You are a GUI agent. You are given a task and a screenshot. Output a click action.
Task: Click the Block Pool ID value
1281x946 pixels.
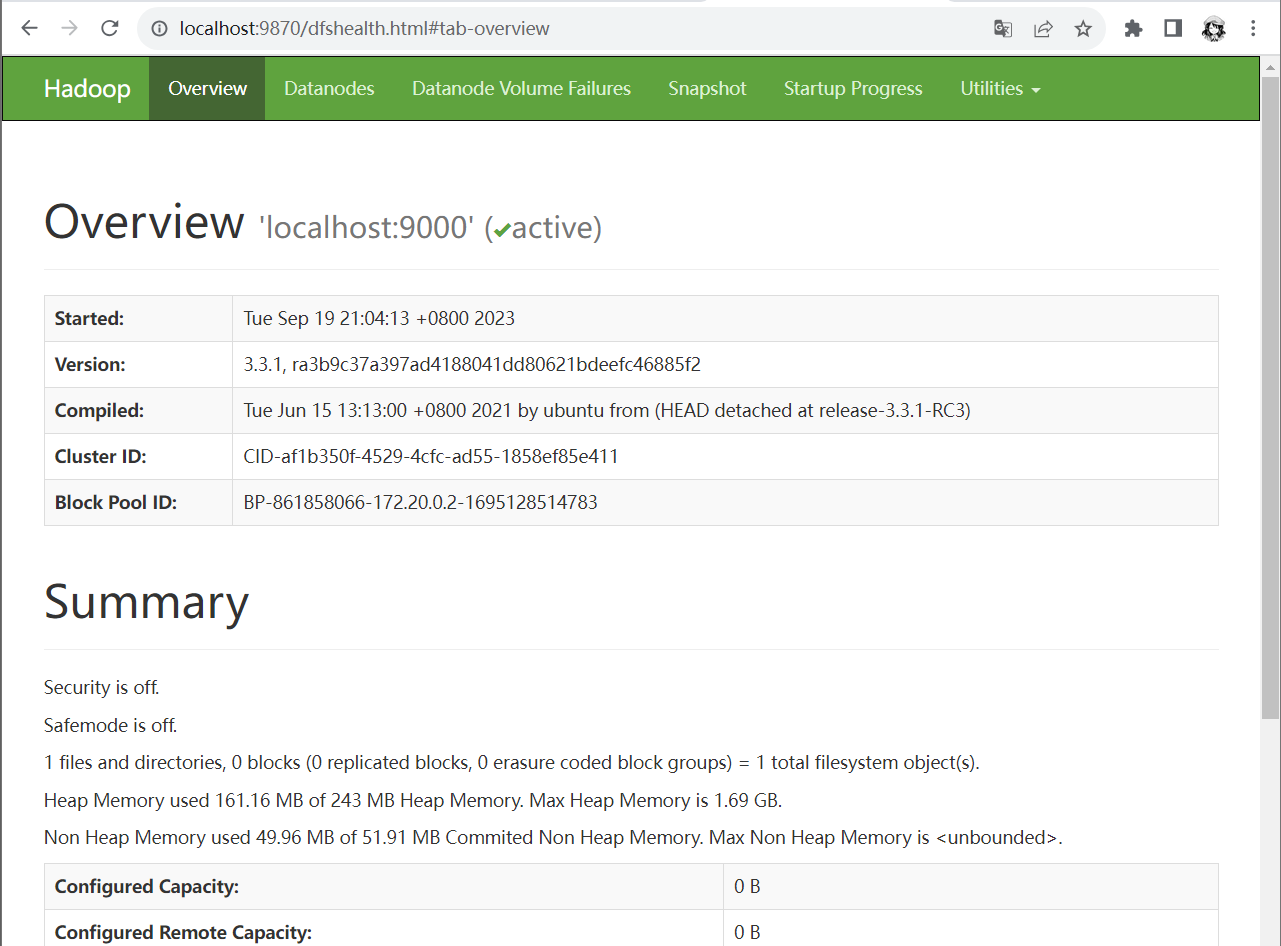point(420,503)
